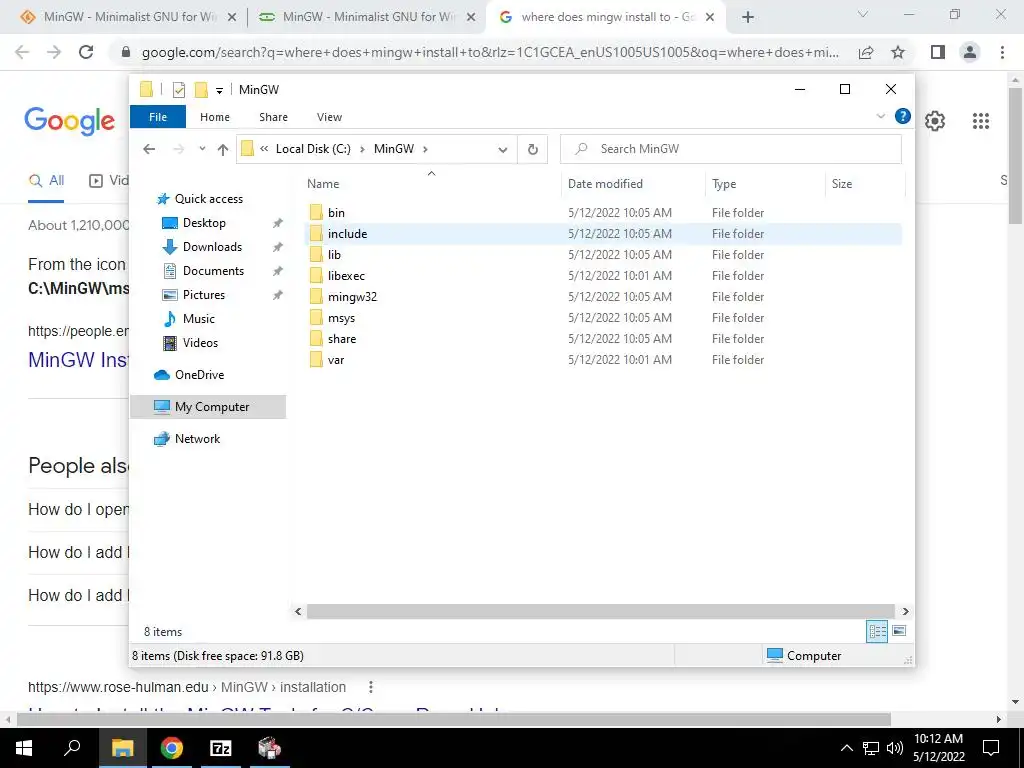Click the Google logo link

69,121
